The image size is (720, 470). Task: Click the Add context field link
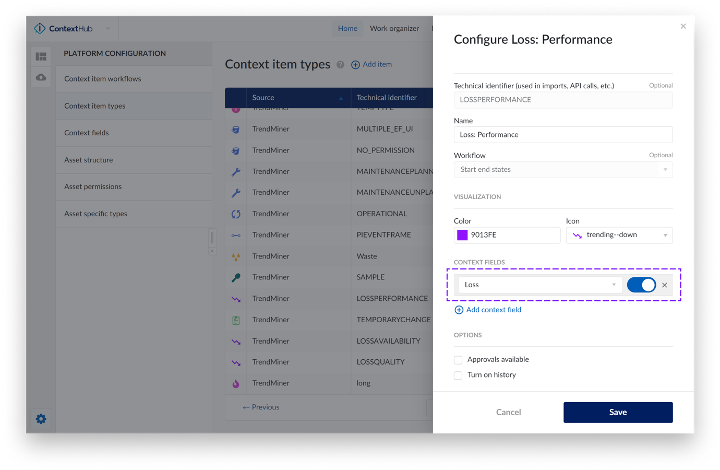(x=488, y=310)
